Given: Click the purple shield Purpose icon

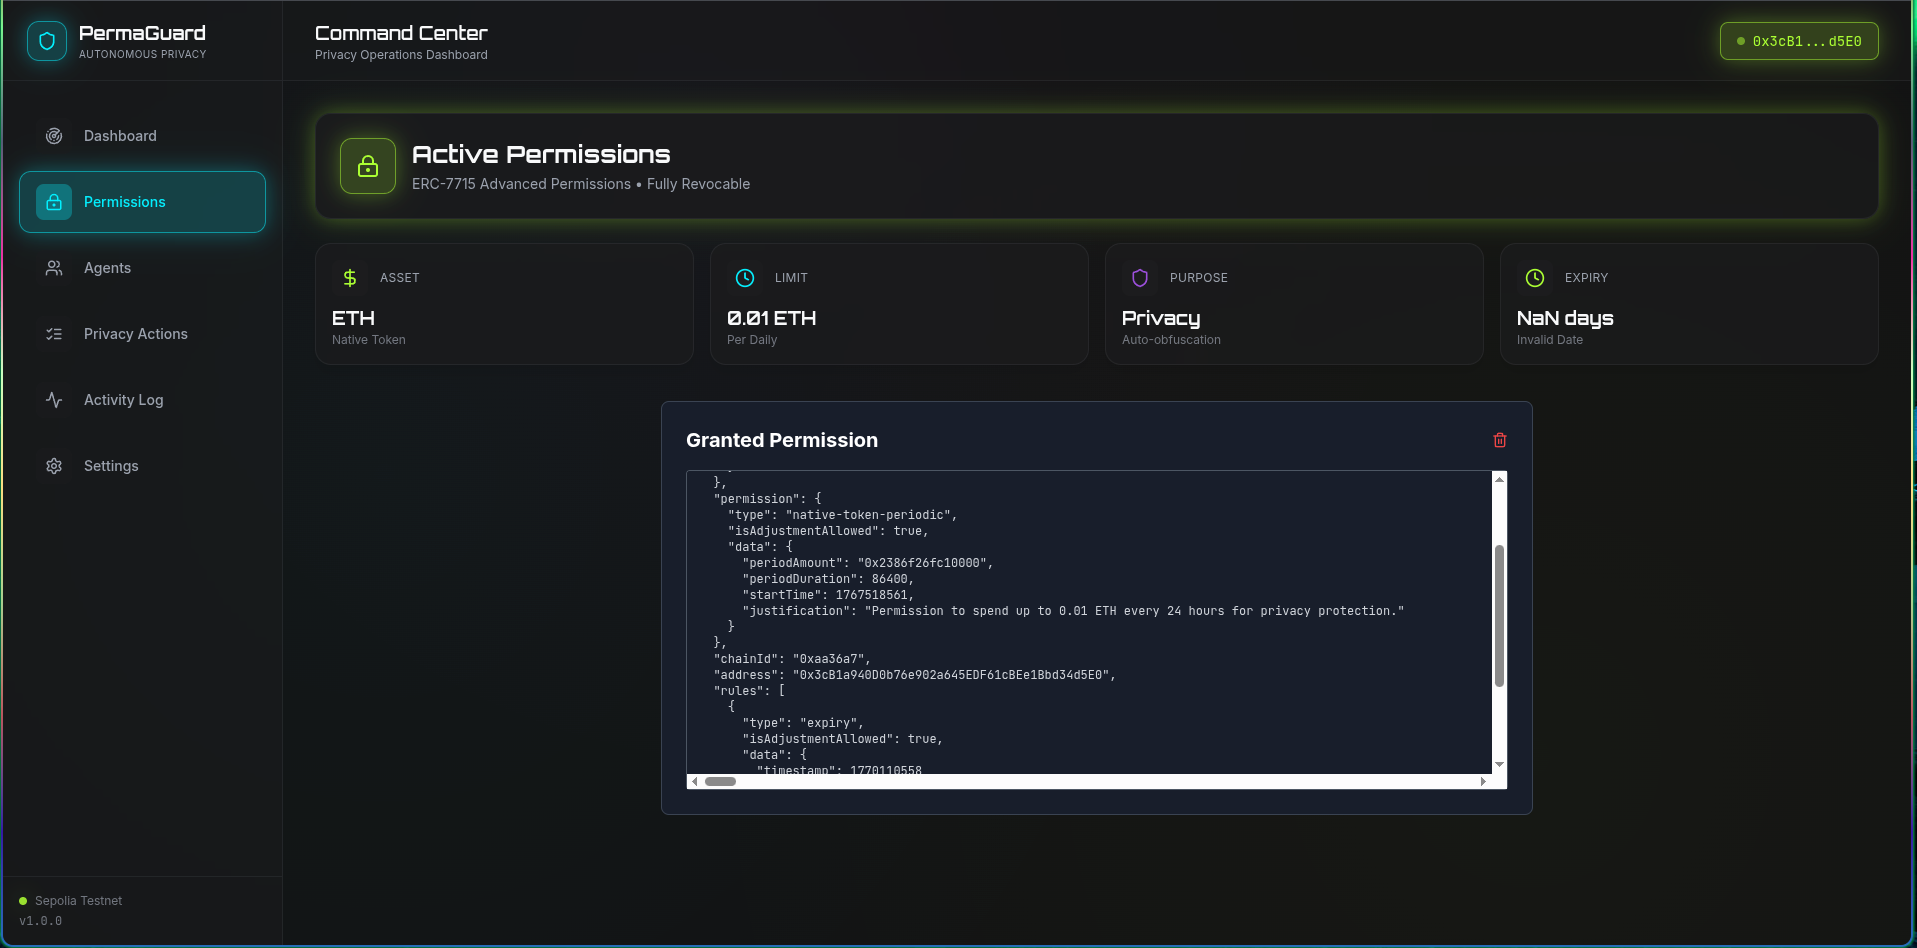Looking at the screenshot, I should [1140, 278].
